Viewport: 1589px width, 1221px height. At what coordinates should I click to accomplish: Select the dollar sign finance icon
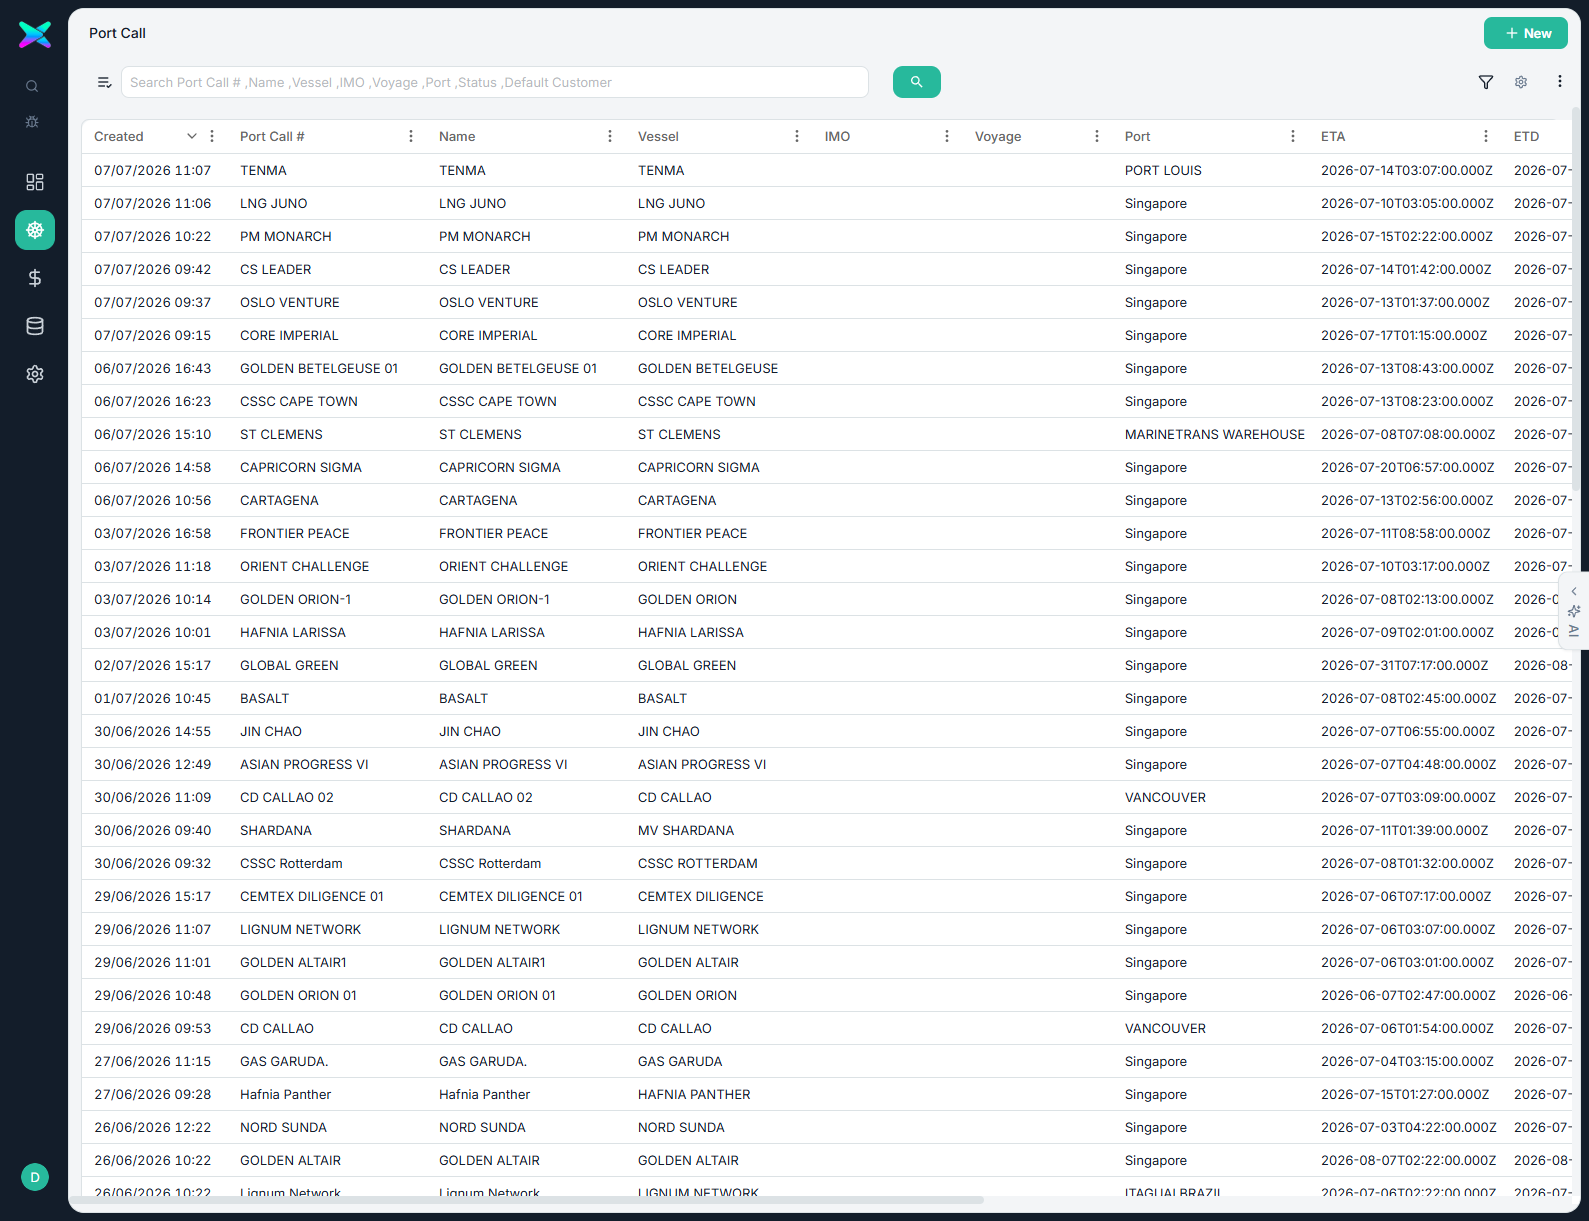click(35, 278)
